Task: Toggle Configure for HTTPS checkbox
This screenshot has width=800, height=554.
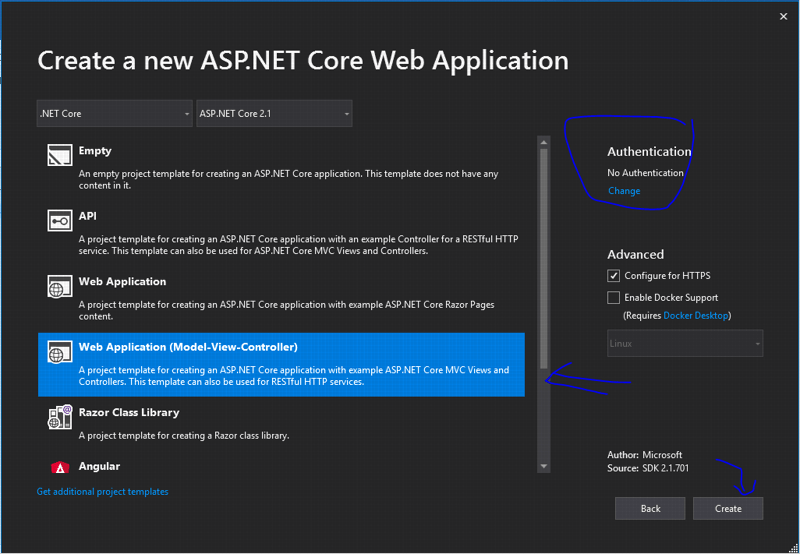Action: tap(613, 275)
